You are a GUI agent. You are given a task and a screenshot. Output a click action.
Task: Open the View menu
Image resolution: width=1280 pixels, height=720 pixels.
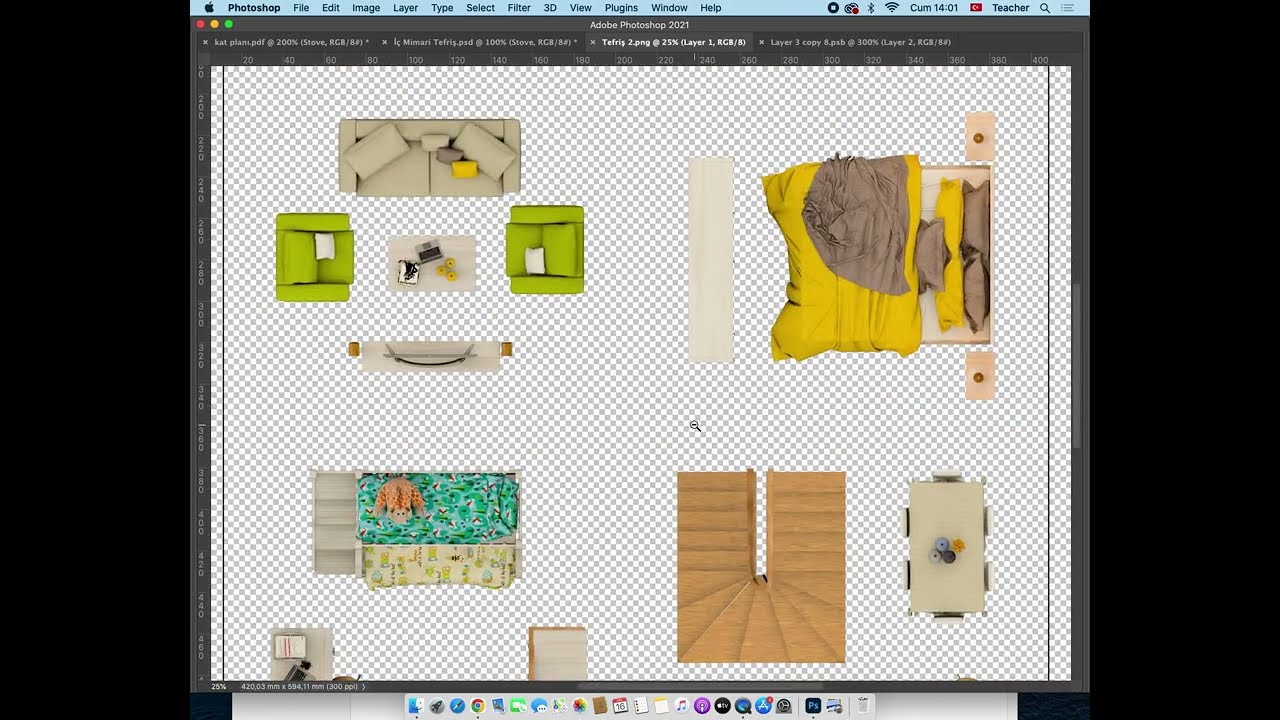point(581,8)
